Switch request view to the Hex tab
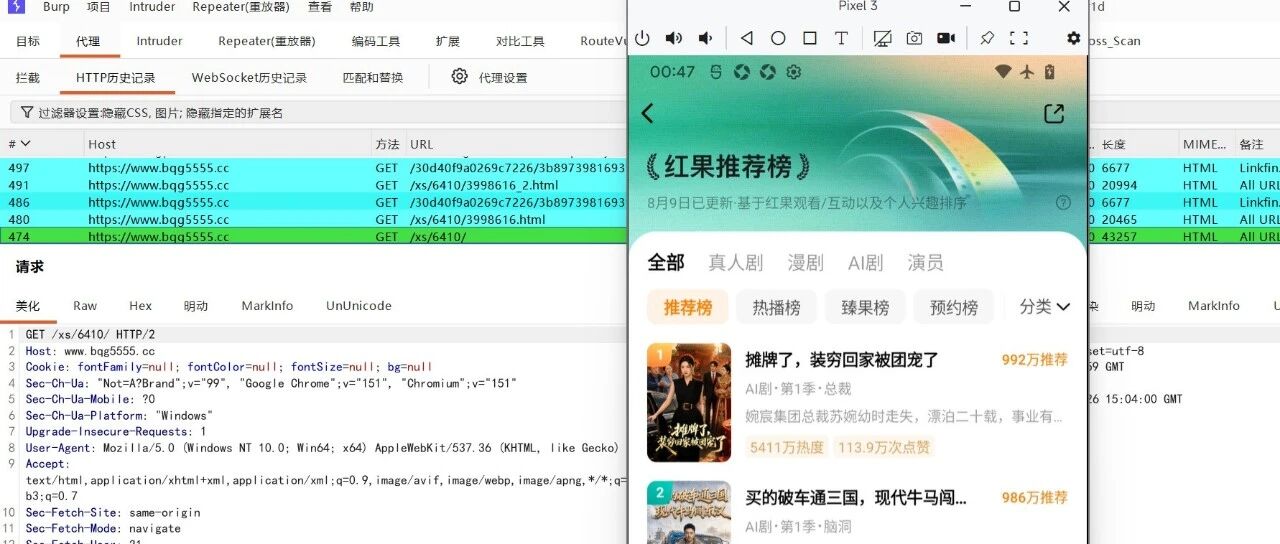1280x544 pixels. coord(140,306)
